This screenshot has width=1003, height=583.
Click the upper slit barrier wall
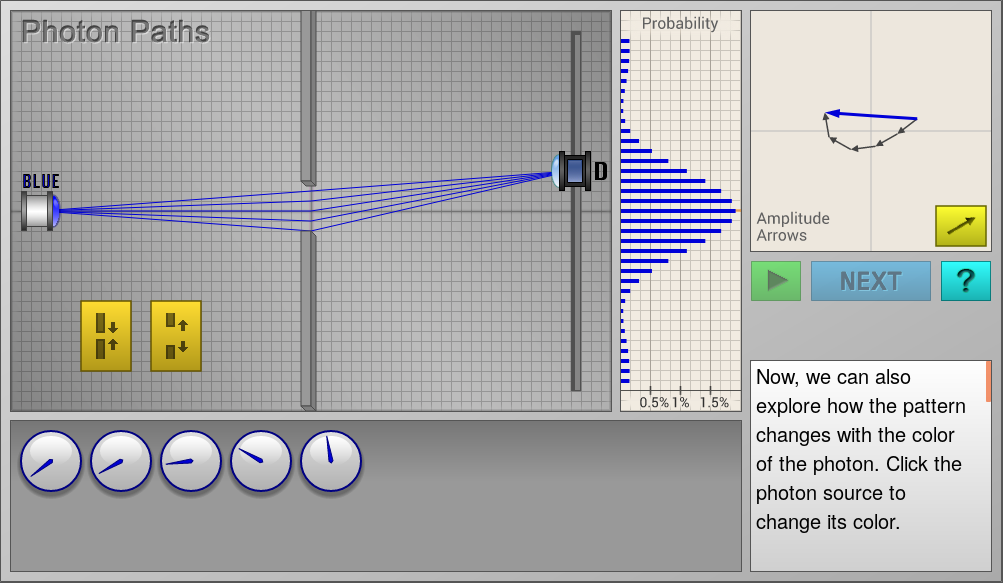[308, 98]
